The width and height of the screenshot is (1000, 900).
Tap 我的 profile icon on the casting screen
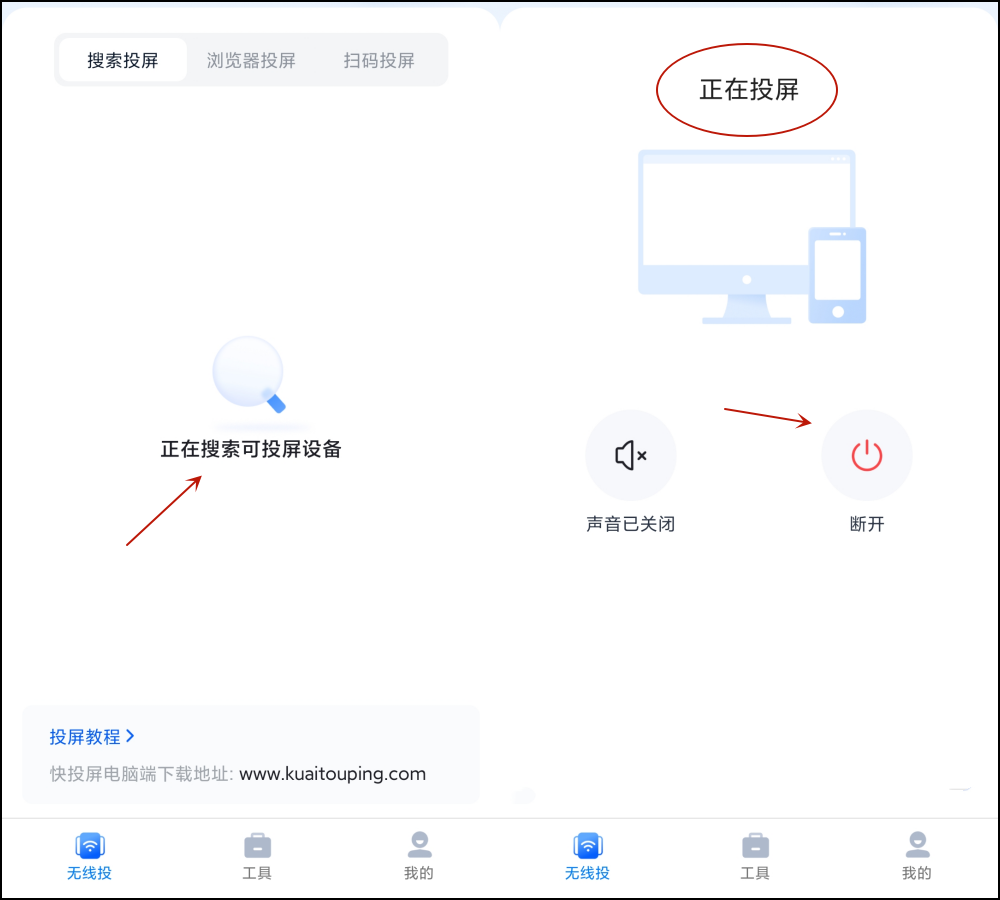point(917,846)
